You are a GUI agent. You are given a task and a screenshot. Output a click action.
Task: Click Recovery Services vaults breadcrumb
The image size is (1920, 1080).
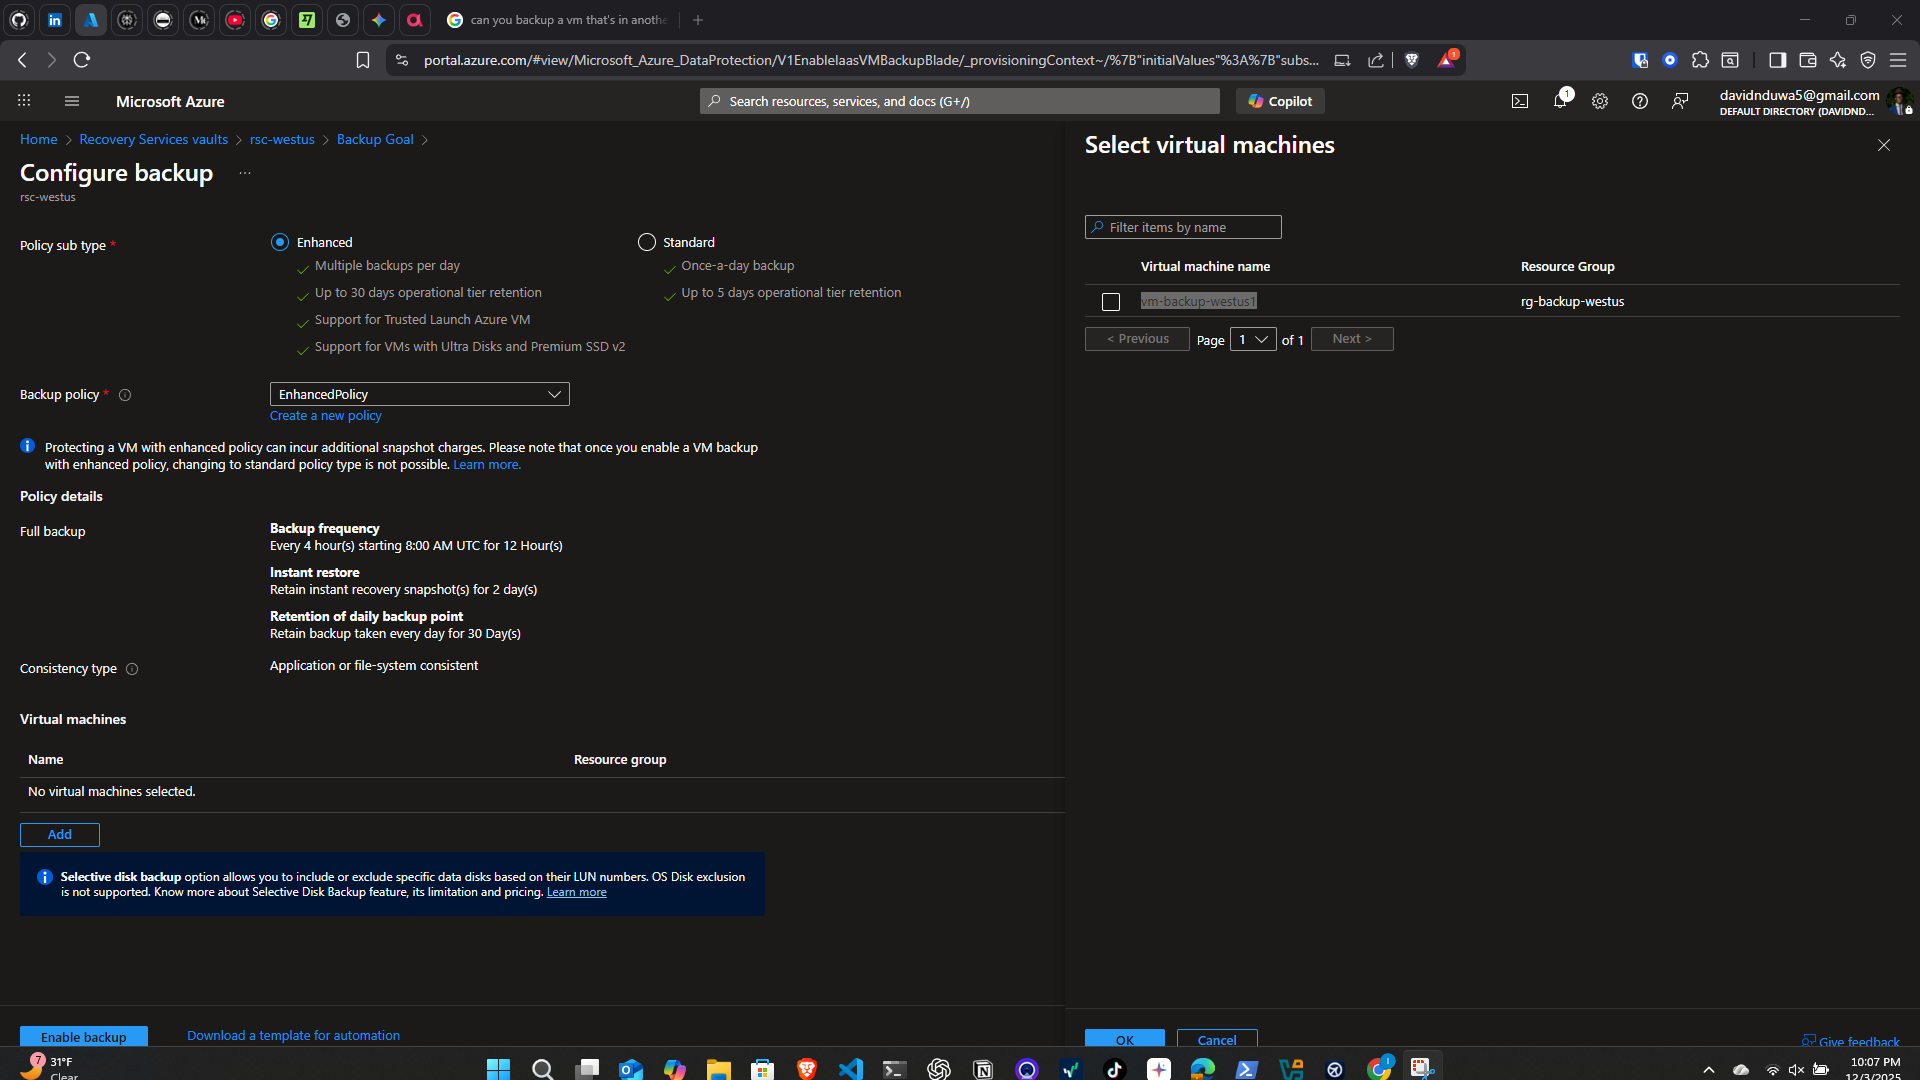[153, 139]
